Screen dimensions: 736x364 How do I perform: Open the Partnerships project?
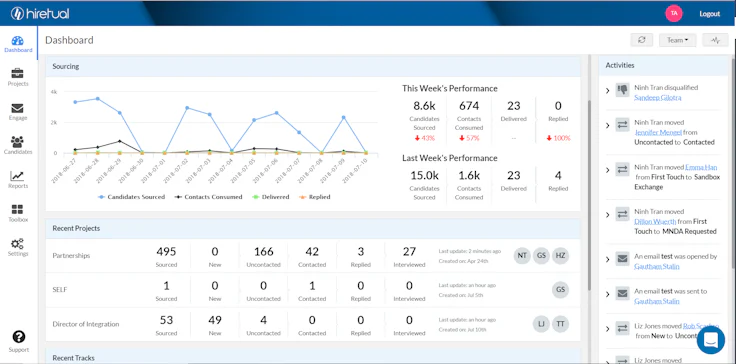pyautogui.click(x=71, y=256)
